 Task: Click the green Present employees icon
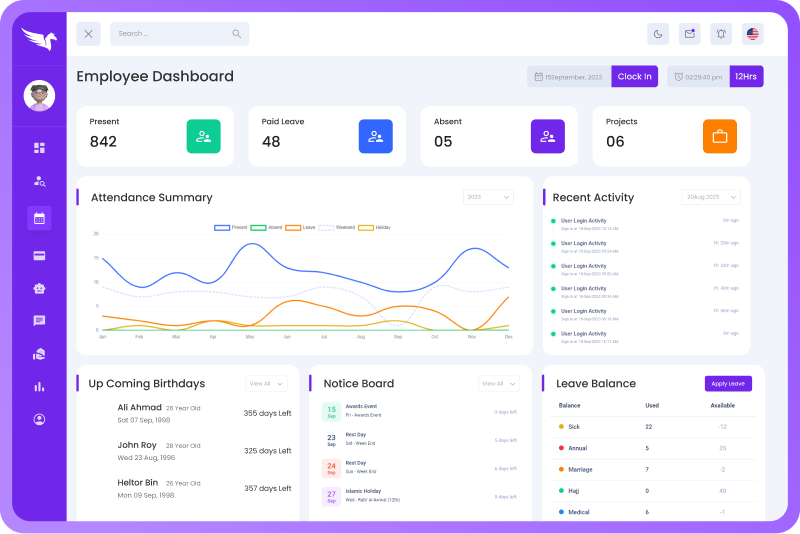(203, 136)
